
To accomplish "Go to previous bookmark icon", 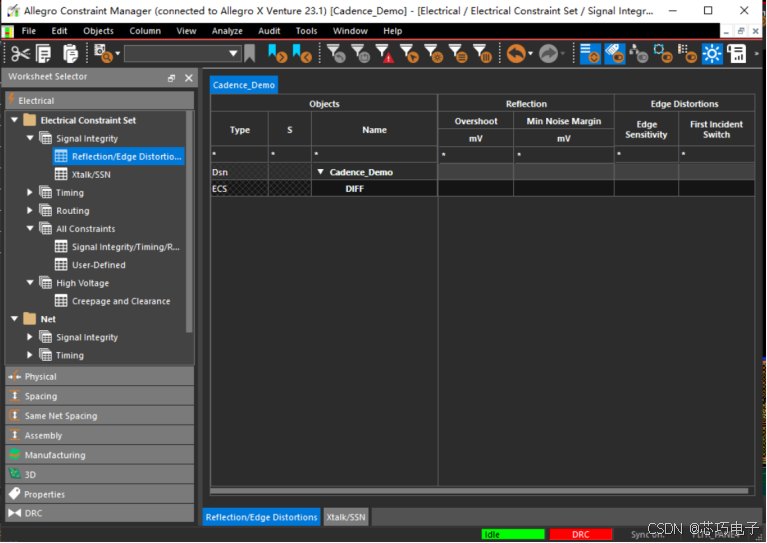I will pyautogui.click(x=302, y=53).
